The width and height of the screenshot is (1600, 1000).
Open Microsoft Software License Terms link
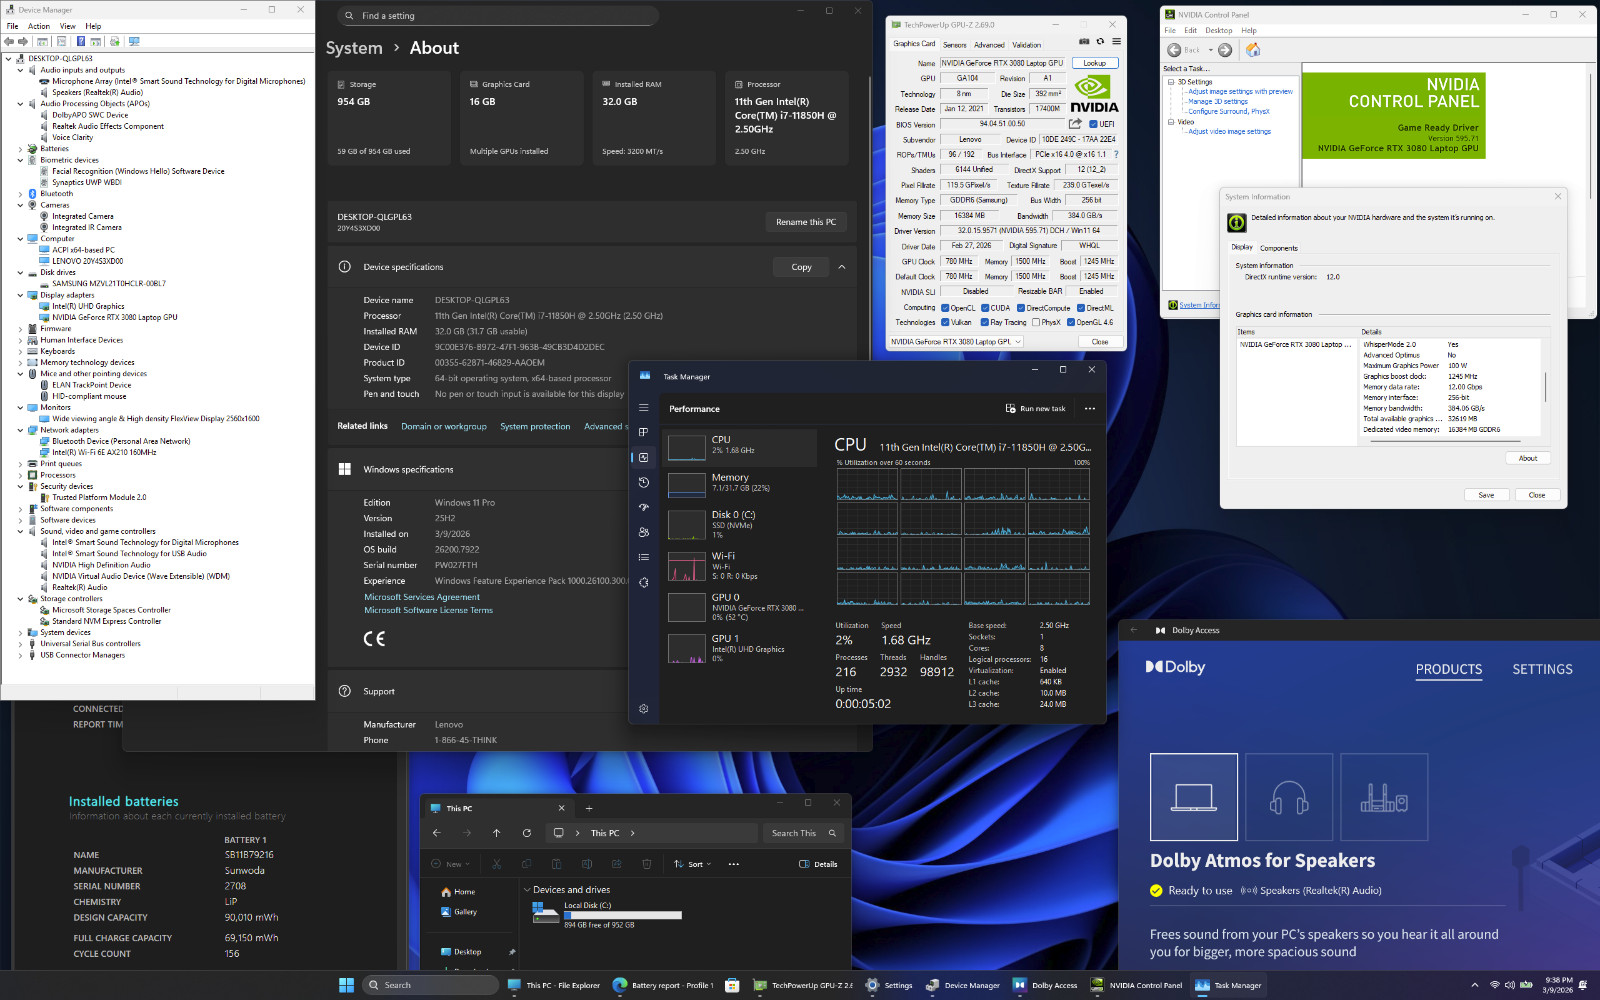pyautogui.click(x=428, y=610)
